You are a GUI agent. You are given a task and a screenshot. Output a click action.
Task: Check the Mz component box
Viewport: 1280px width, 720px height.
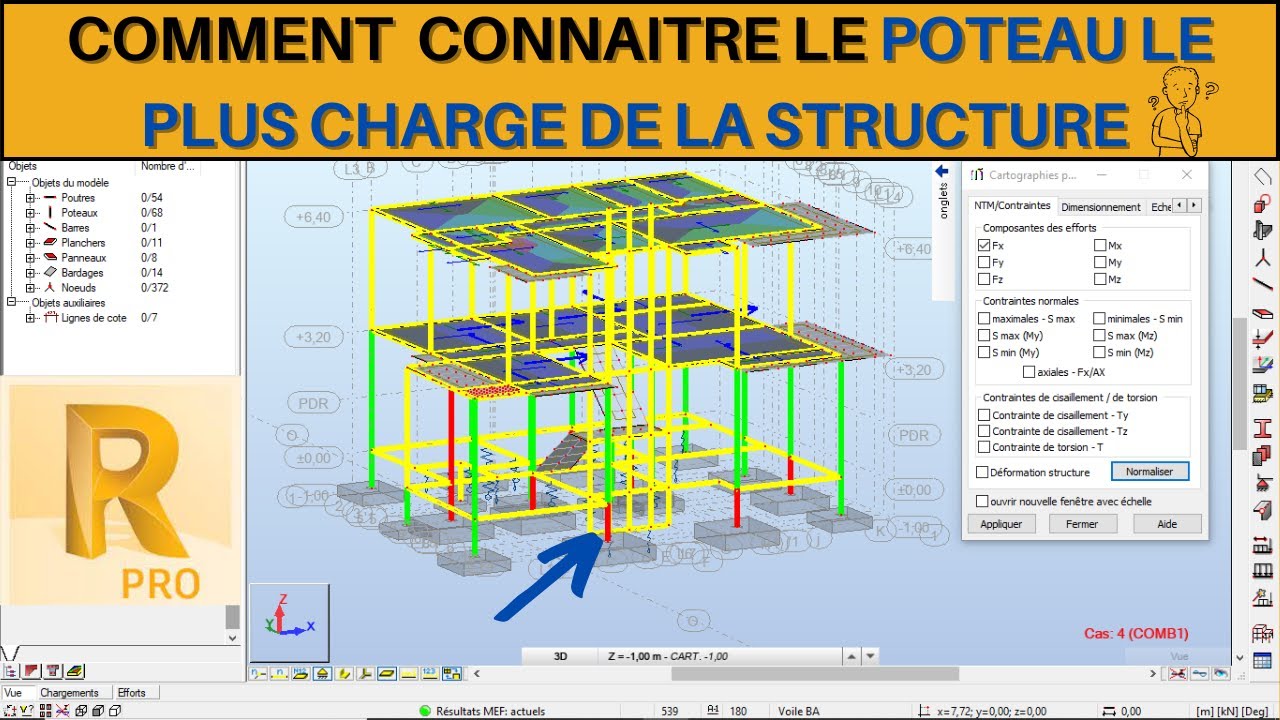tap(1100, 279)
